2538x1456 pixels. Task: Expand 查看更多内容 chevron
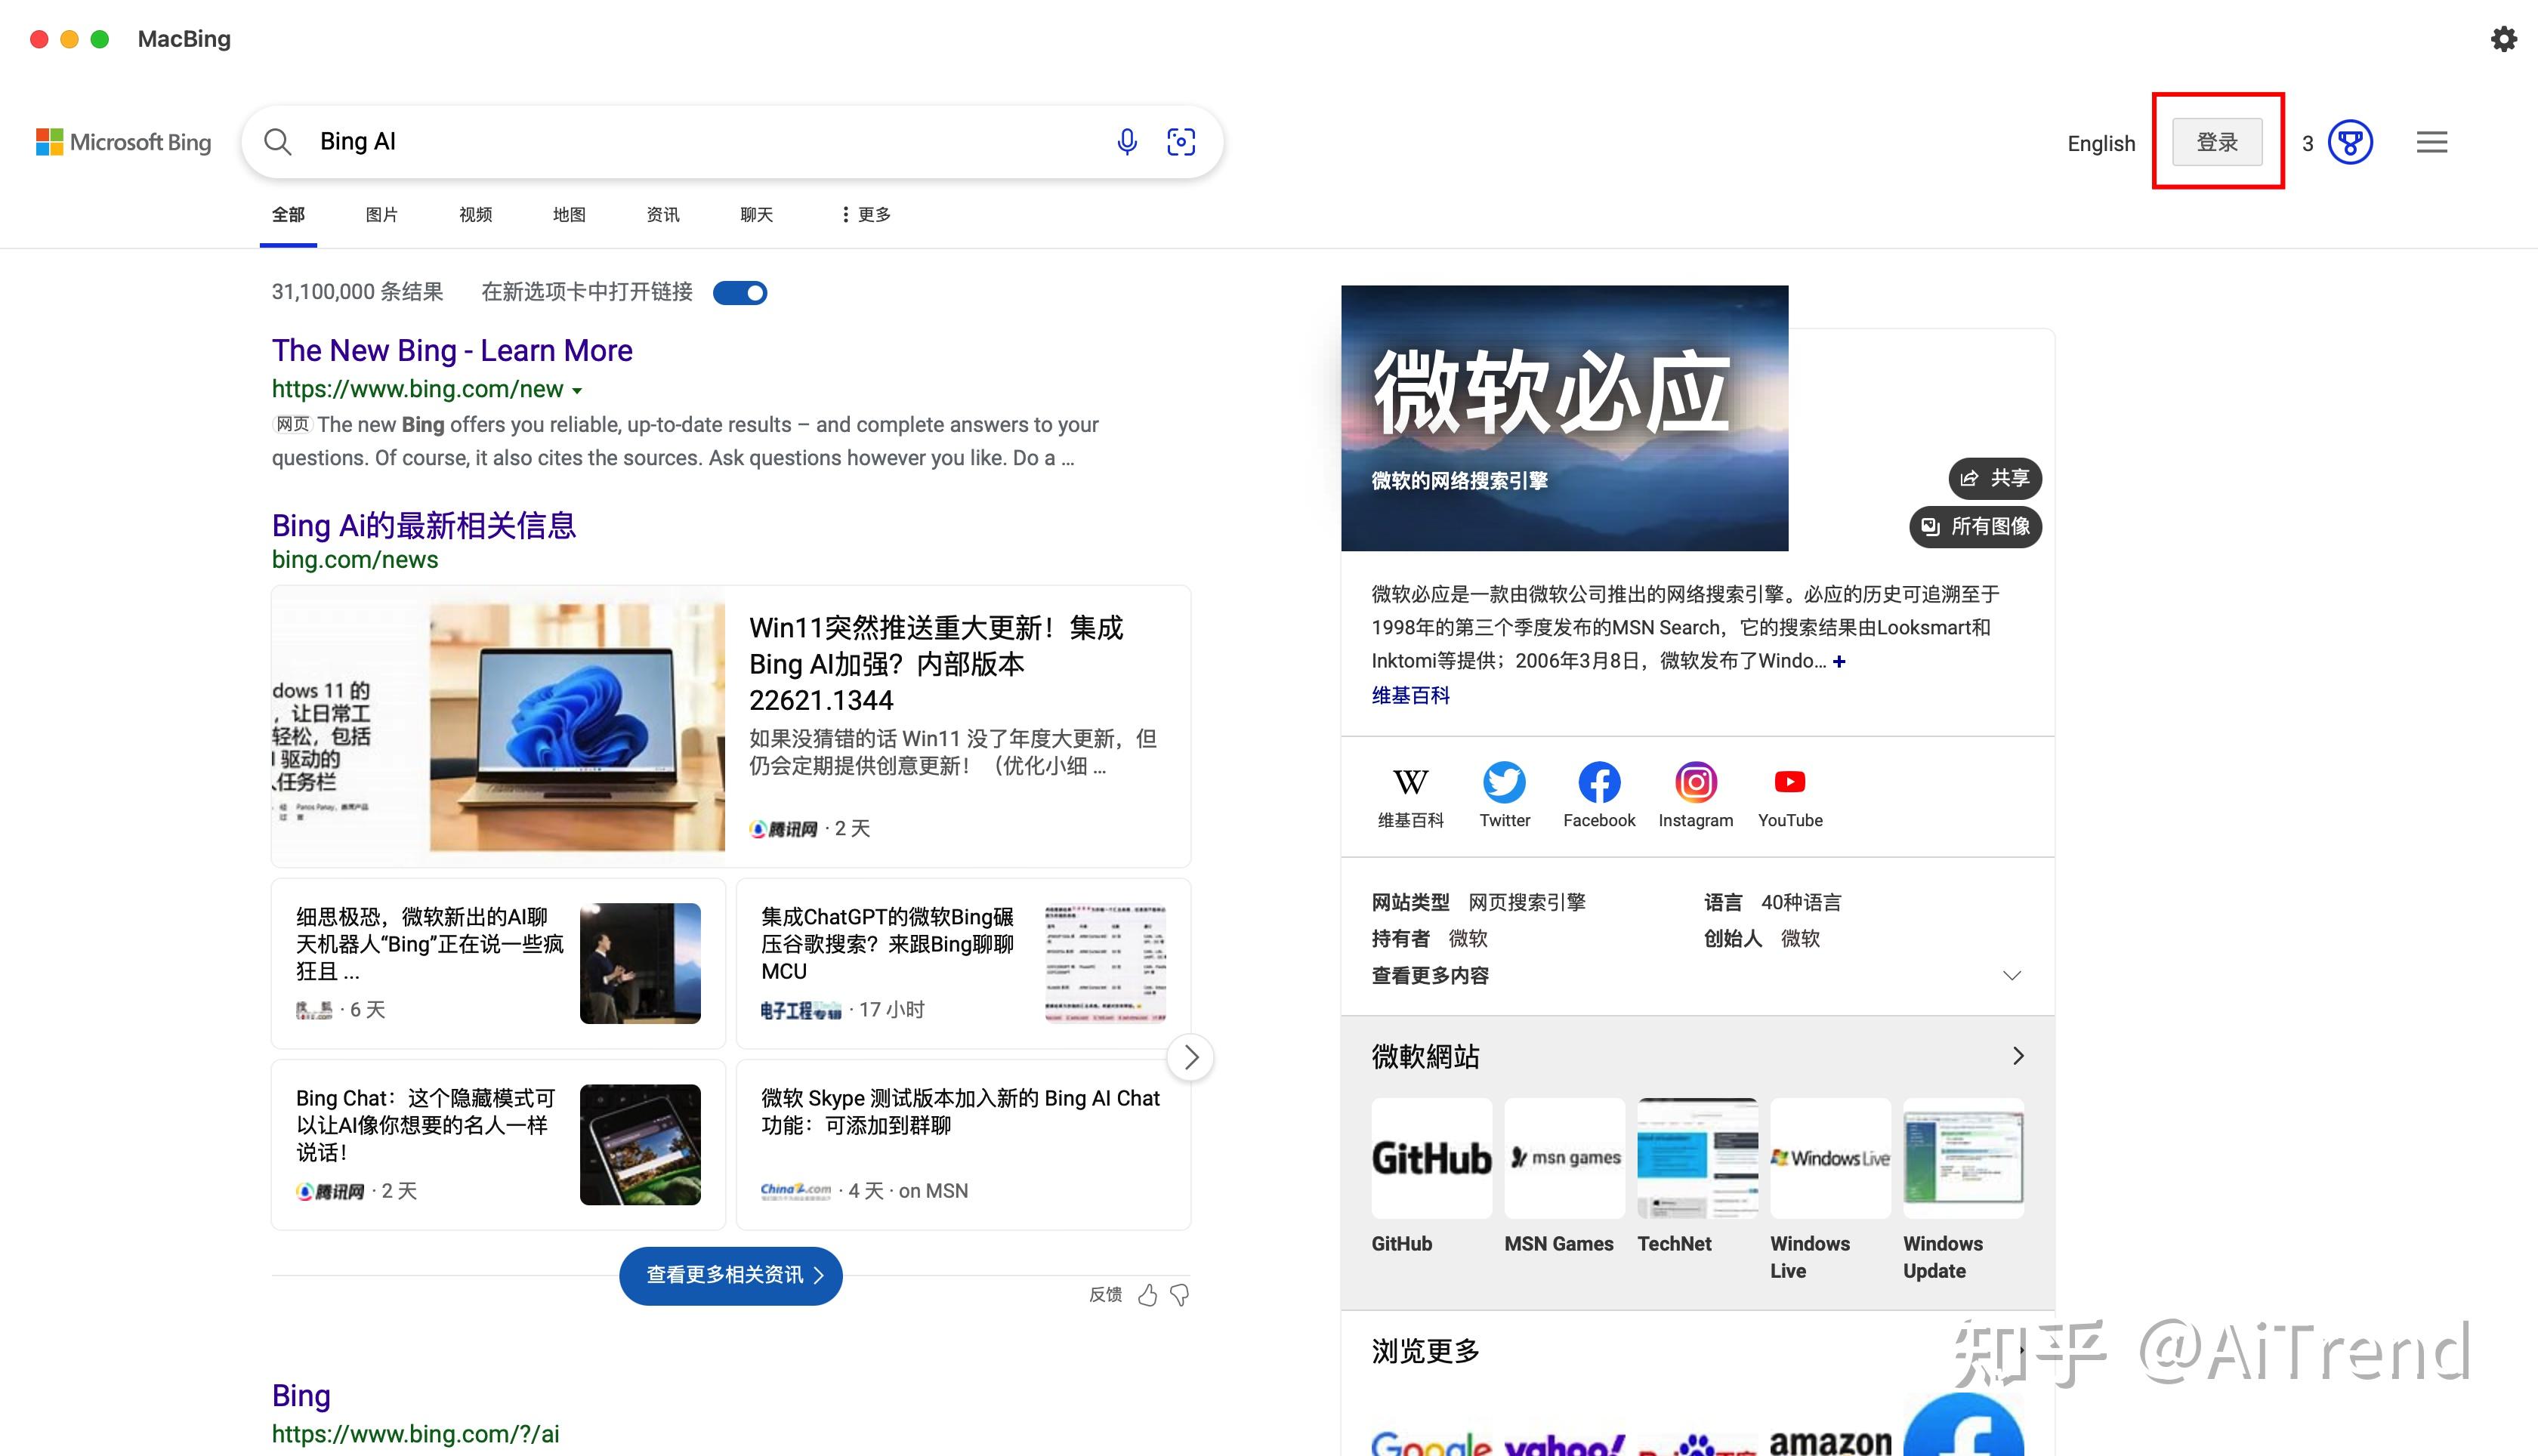[2013, 974]
